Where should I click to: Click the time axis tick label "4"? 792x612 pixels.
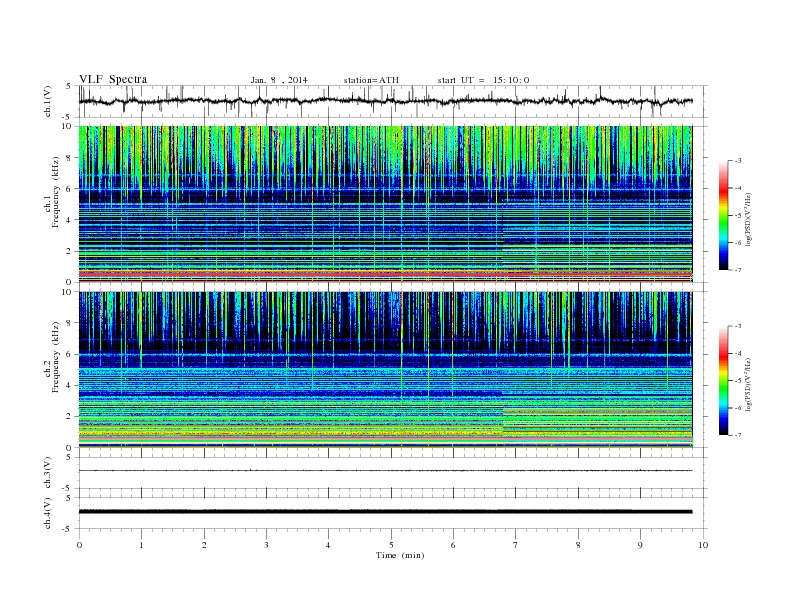[328, 545]
